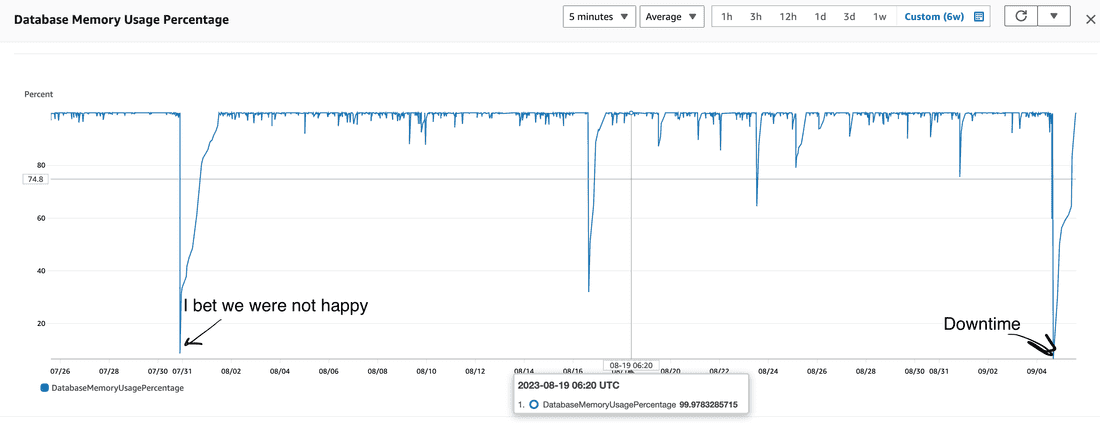Click the refresh graph icon
The height and width of the screenshot is (423, 1100).
coord(1021,17)
